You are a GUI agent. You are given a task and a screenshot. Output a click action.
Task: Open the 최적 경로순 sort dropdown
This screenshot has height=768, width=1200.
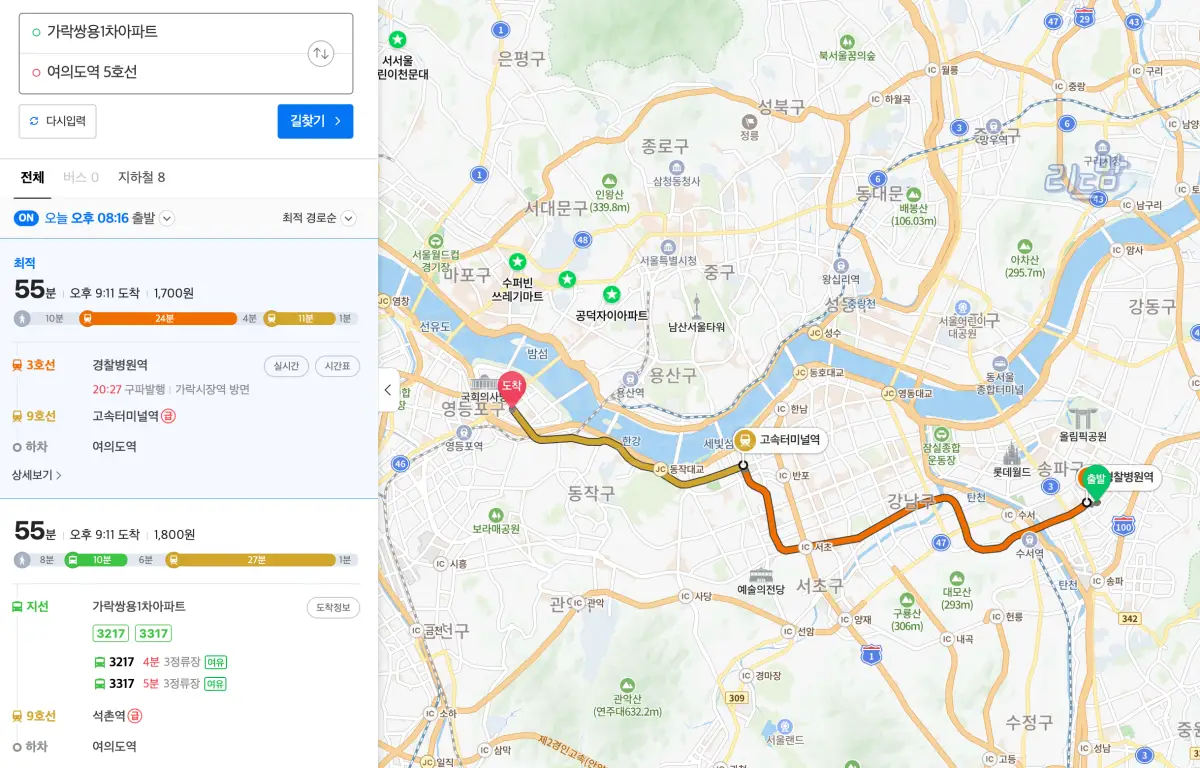[347, 218]
